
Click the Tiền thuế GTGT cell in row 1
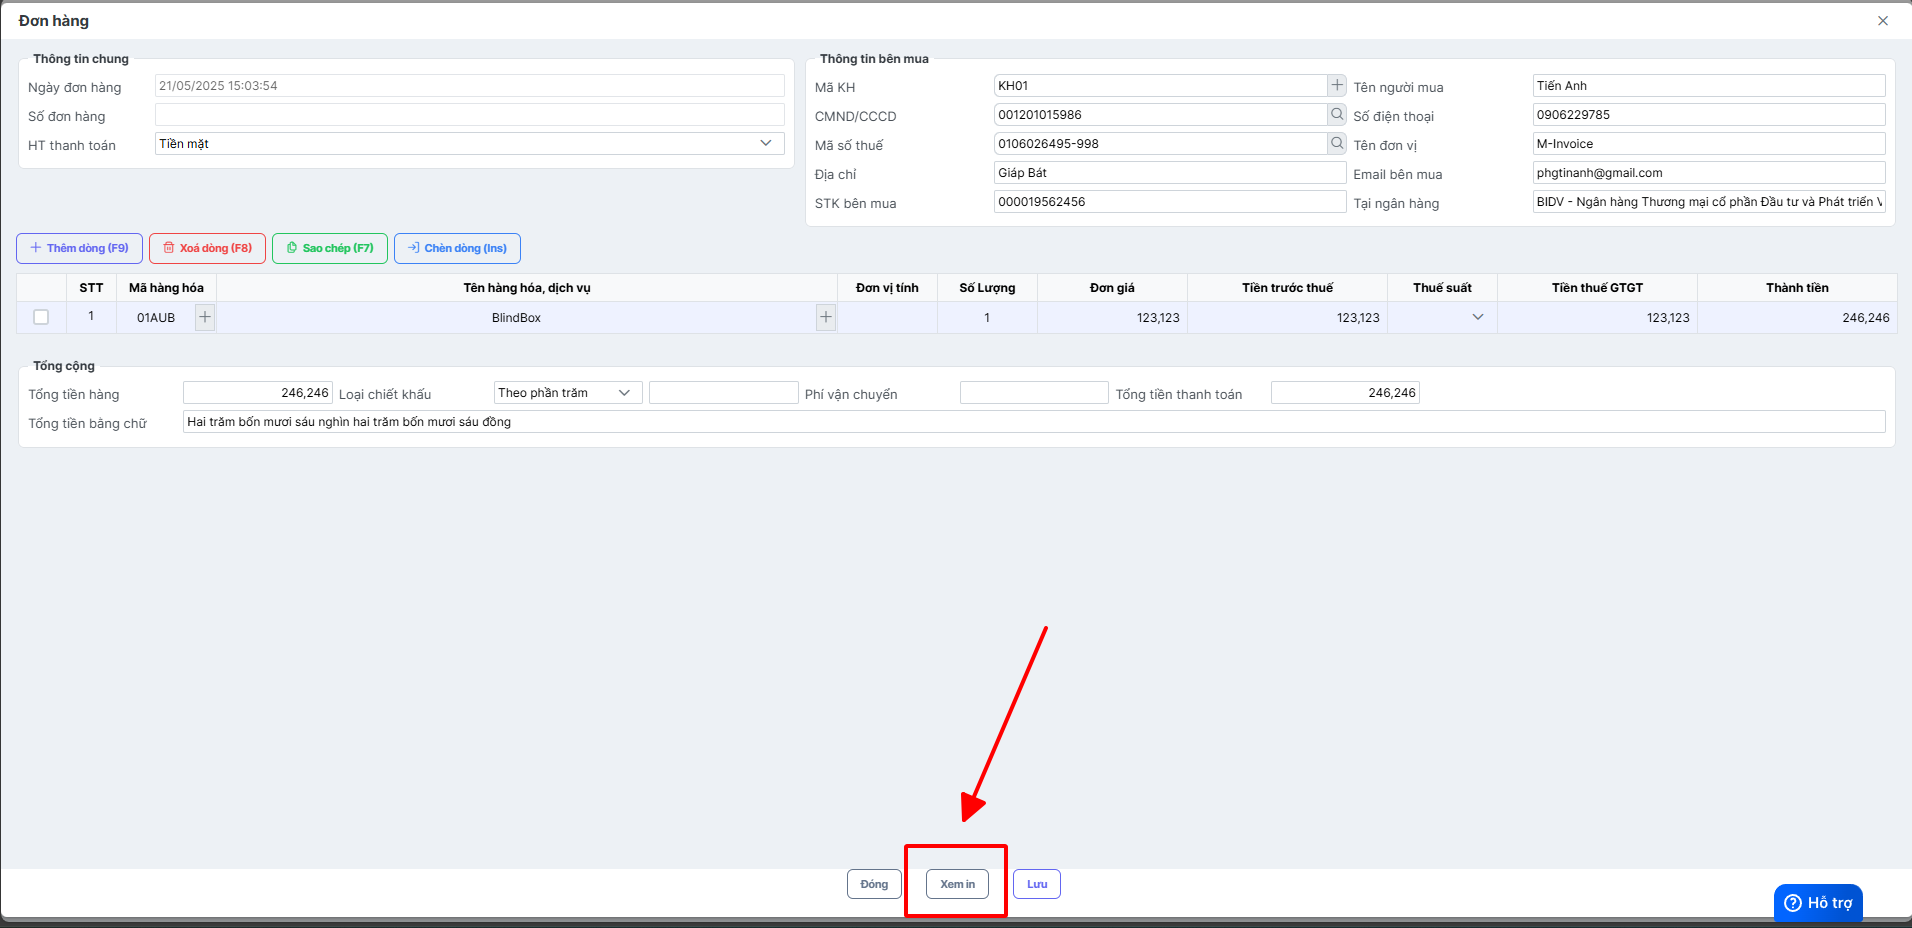(1597, 317)
